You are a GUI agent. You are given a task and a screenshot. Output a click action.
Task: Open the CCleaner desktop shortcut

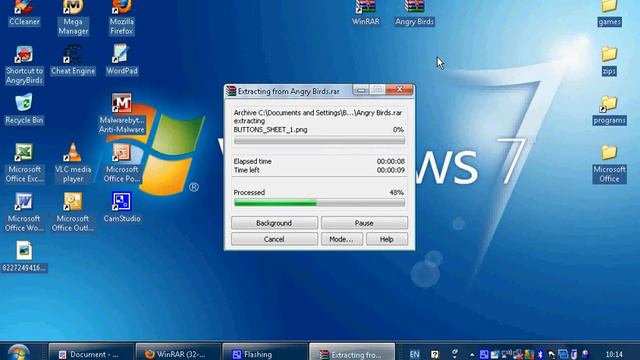point(24,13)
